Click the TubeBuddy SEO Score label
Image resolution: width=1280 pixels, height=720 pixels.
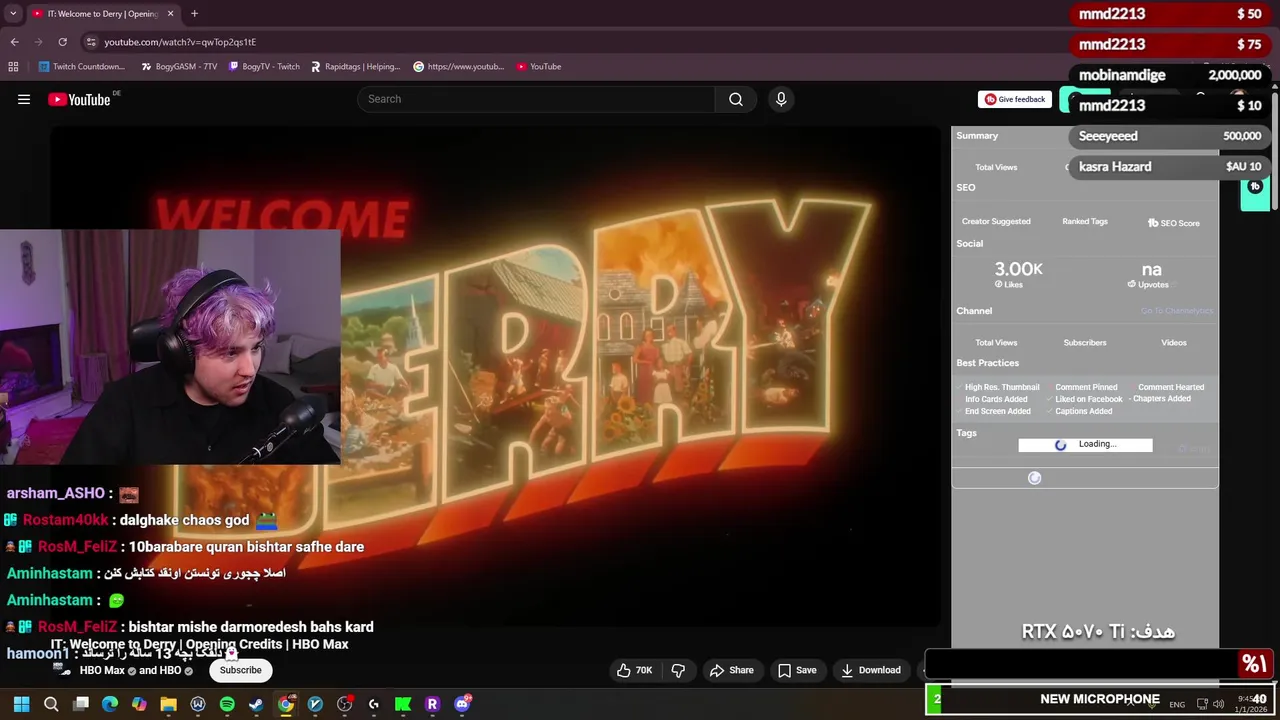(x=1174, y=223)
